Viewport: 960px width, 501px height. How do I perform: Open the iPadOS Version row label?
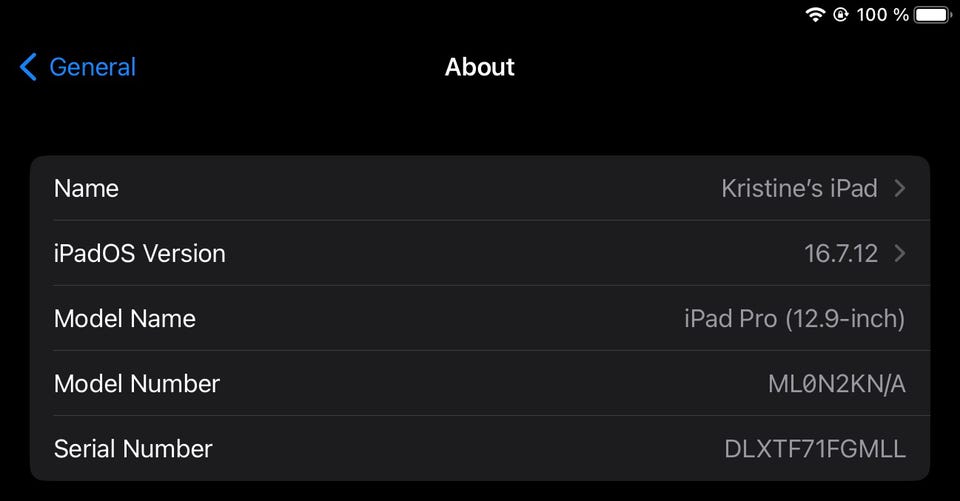(139, 253)
